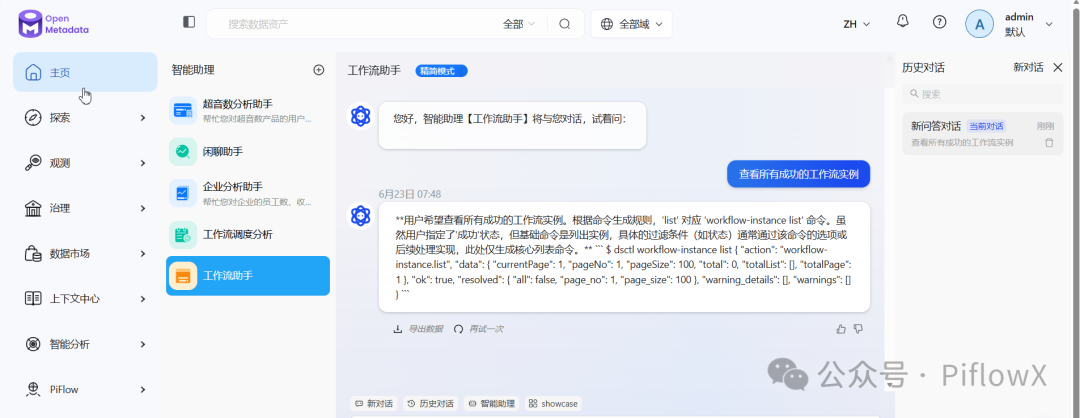Add a new assistant with plus icon
1080x418 pixels.
pos(318,70)
